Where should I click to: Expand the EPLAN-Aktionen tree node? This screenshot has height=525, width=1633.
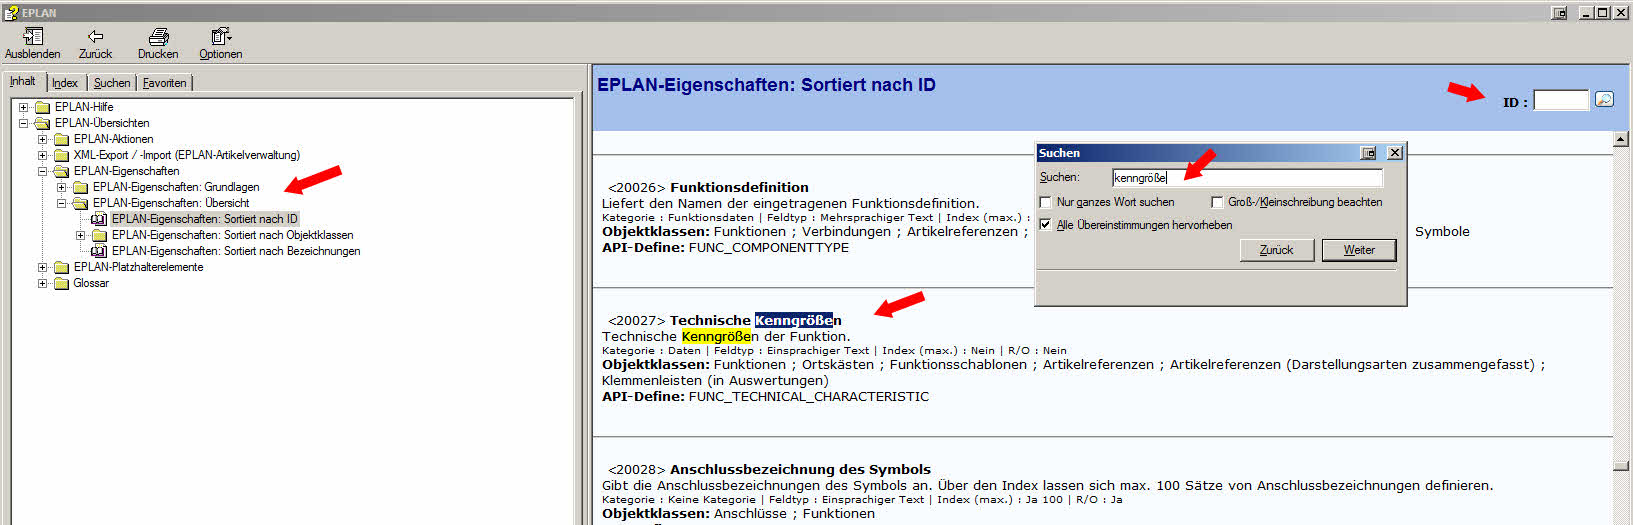pos(43,139)
